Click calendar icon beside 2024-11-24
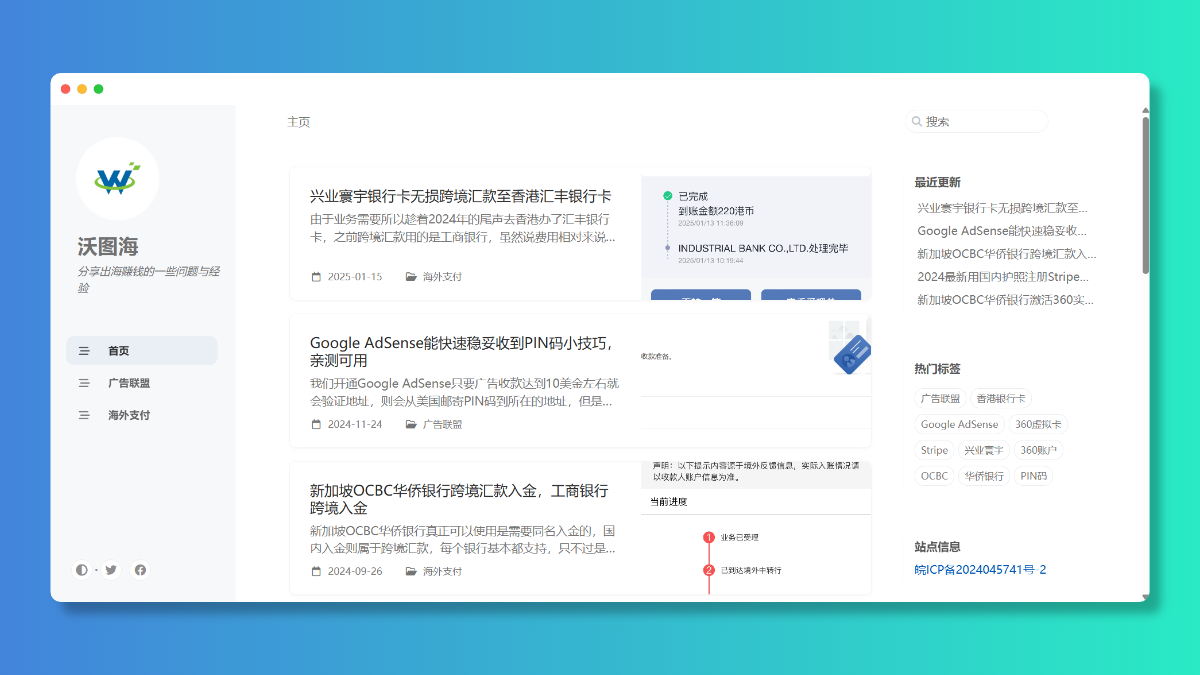 point(317,424)
